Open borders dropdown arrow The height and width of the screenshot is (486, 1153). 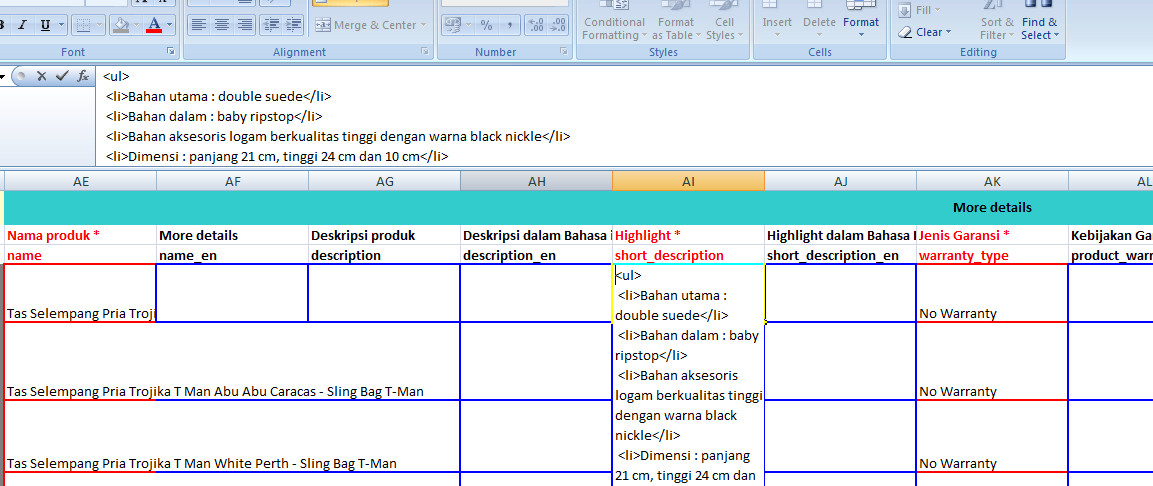[x=99, y=26]
